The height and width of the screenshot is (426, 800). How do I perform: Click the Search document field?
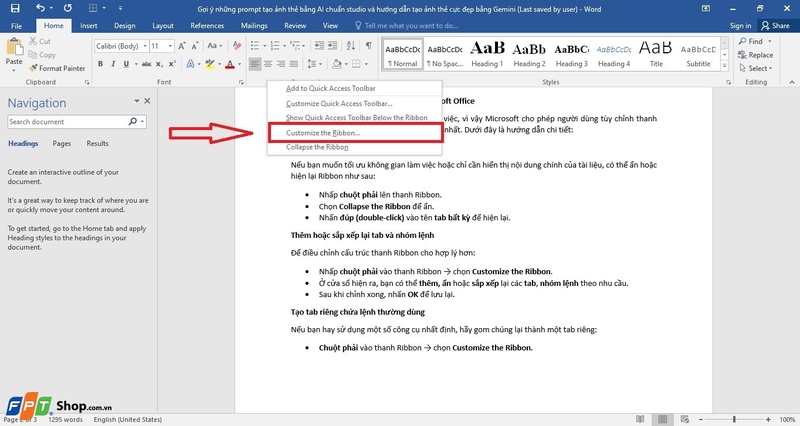68,121
